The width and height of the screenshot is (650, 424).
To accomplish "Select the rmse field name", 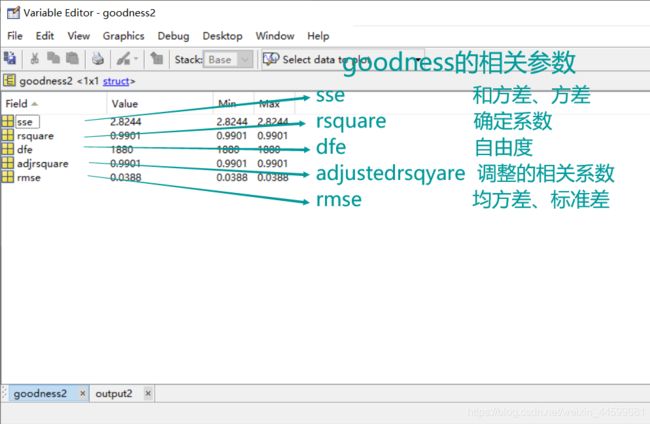I will 29,178.
